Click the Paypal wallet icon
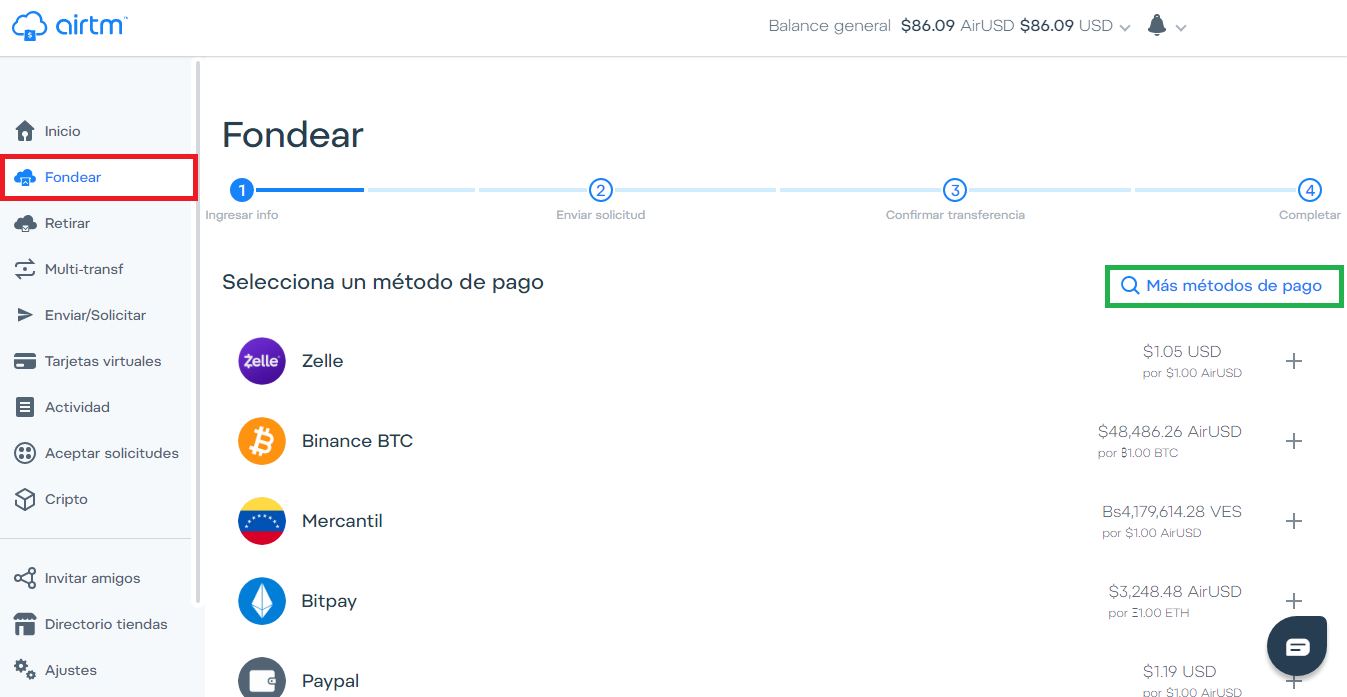Screen dimensions: 1347x697 tap(262, 677)
